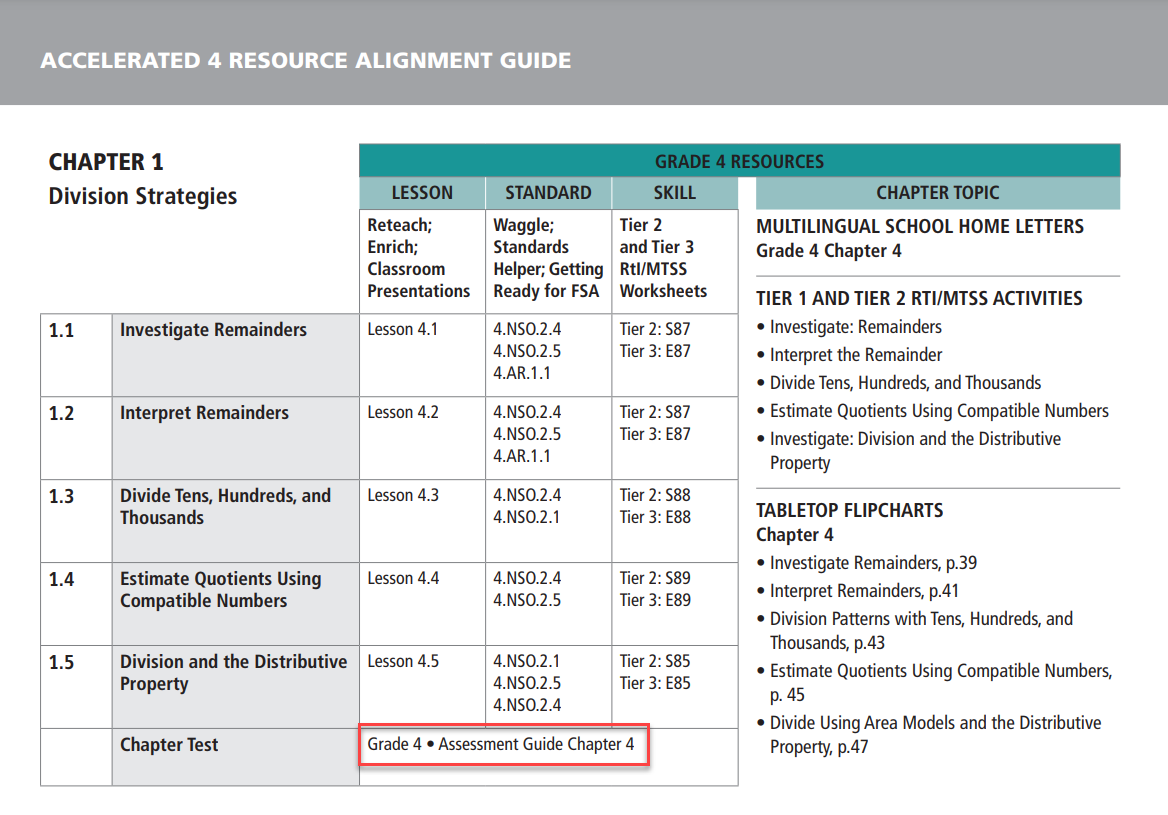Select the ACCELERATED 4 RESOURCE ALIGNMENT GUIDE banner
The height and width of the screenshot is (815, 1168).
pyautogui.click(x=305, y=60)
